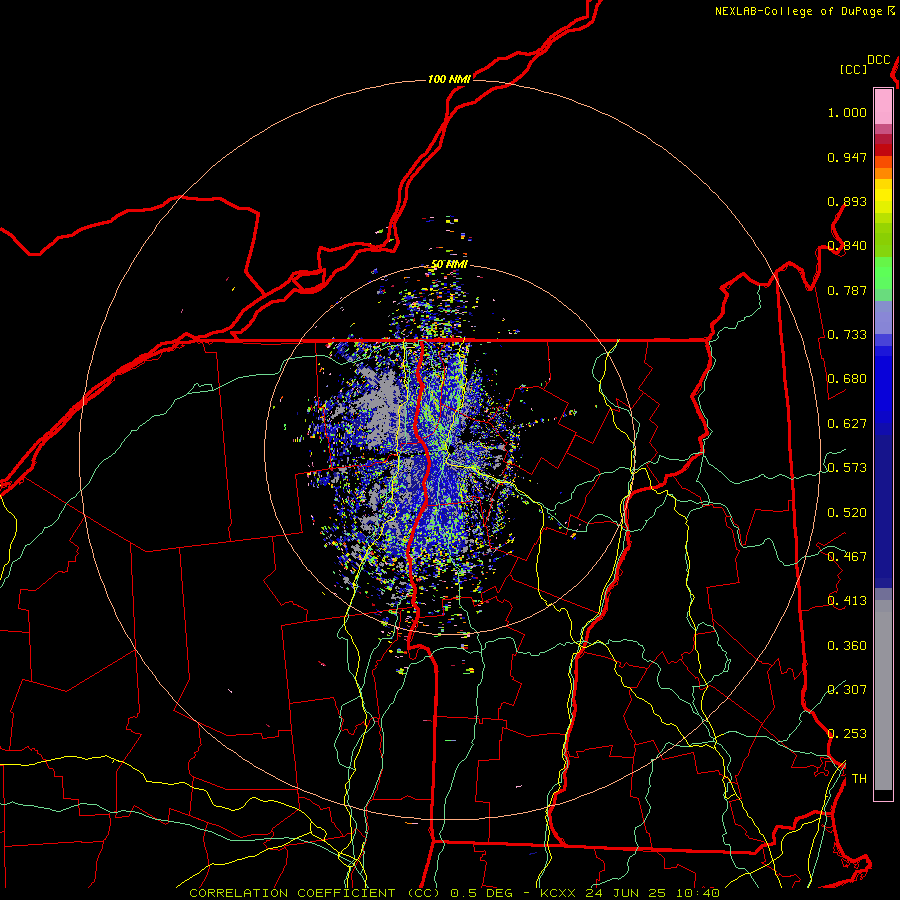Click the 0.627 value on color scale

[847, 424]
